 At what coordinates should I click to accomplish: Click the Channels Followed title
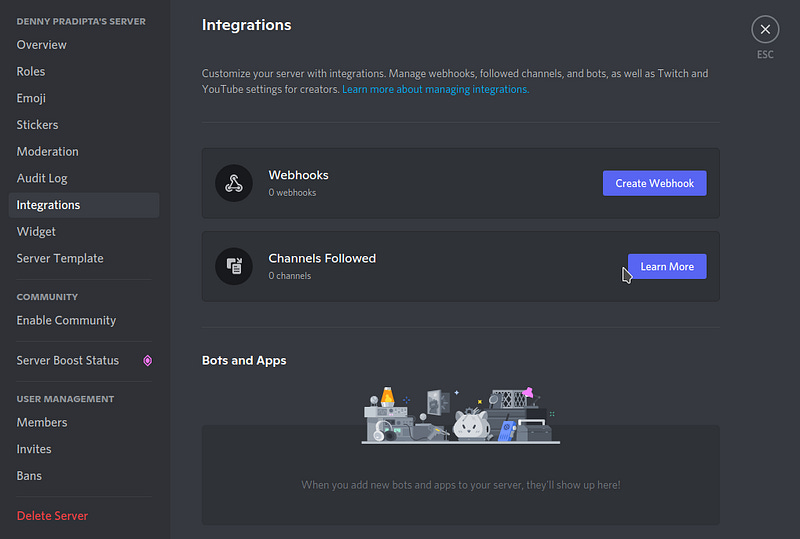click(322, 258)
